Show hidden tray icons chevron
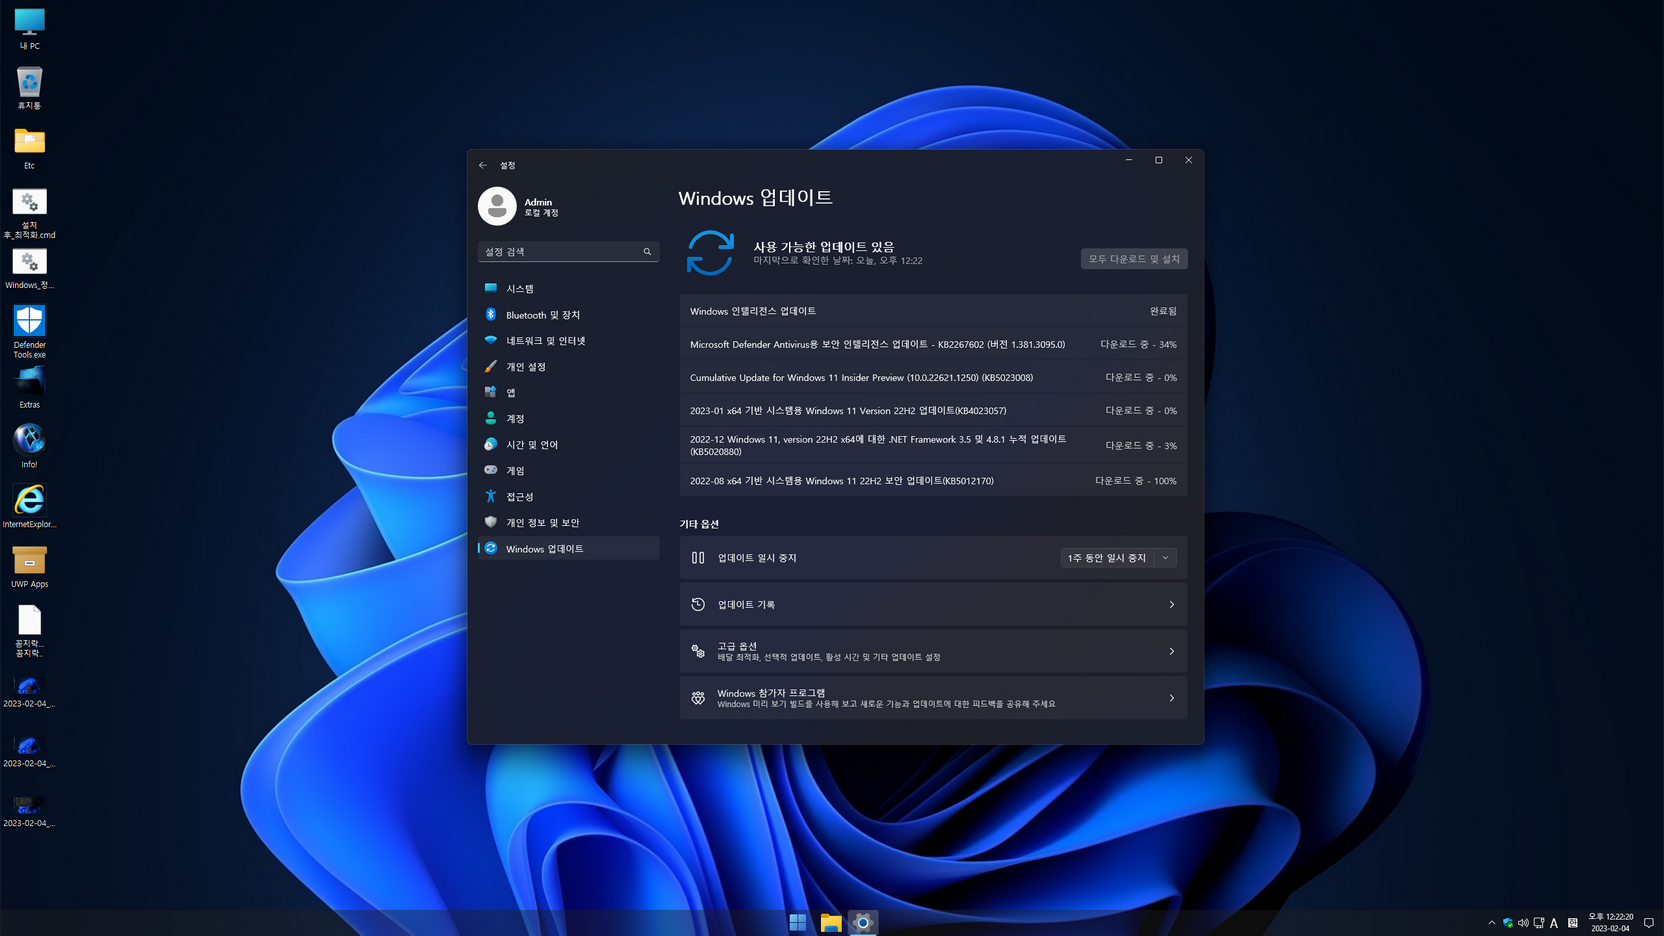Viewport: 1664px width, 936px height. (1492, 923)
